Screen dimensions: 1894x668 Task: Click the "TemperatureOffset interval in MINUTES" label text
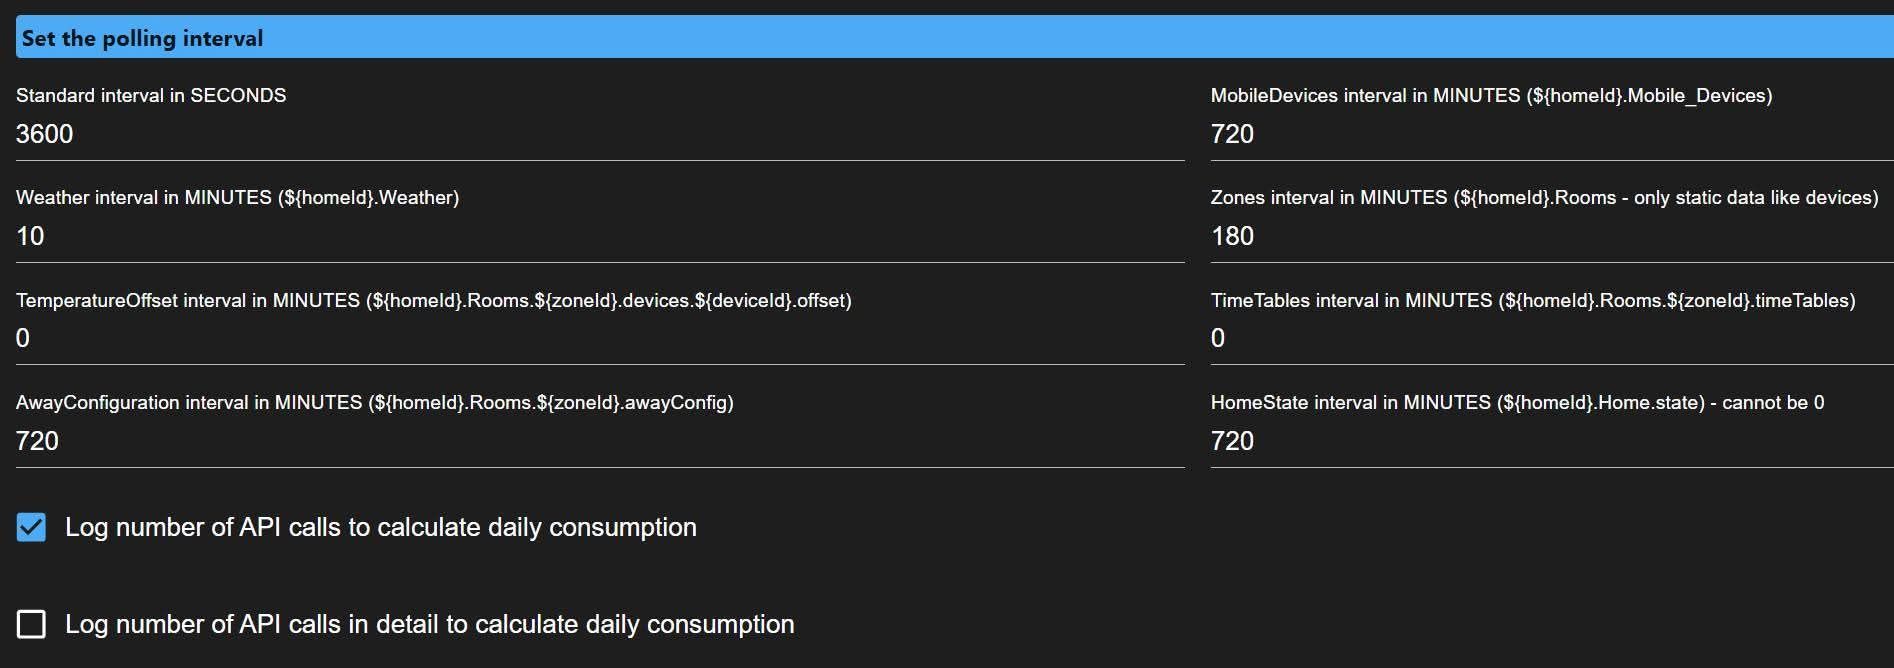click(x=433, y=300)
